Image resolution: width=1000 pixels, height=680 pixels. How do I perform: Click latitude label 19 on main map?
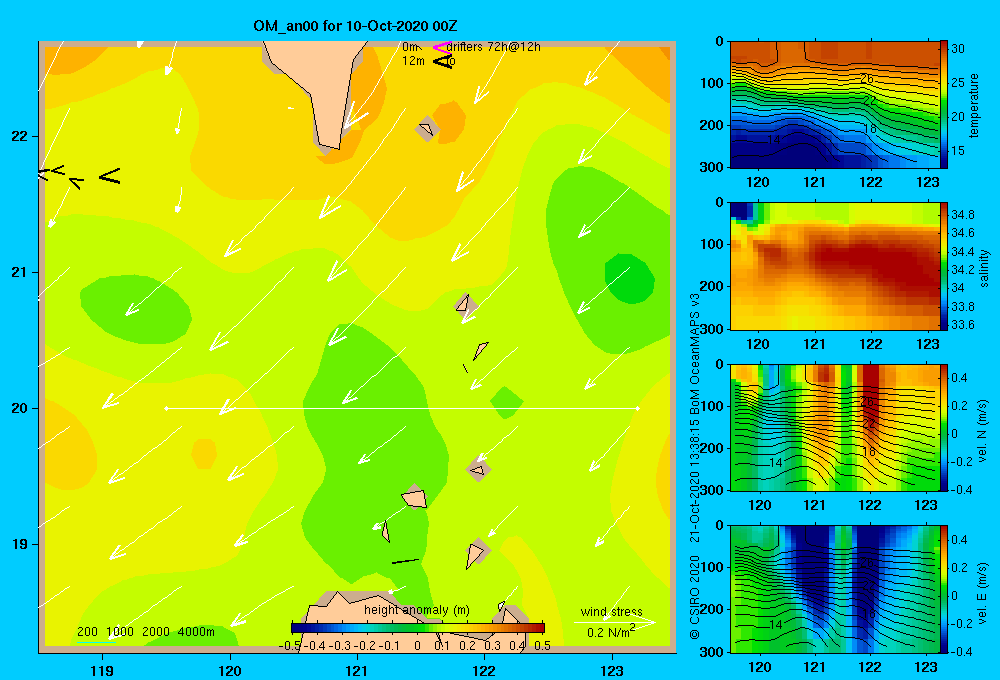(19, 544)
